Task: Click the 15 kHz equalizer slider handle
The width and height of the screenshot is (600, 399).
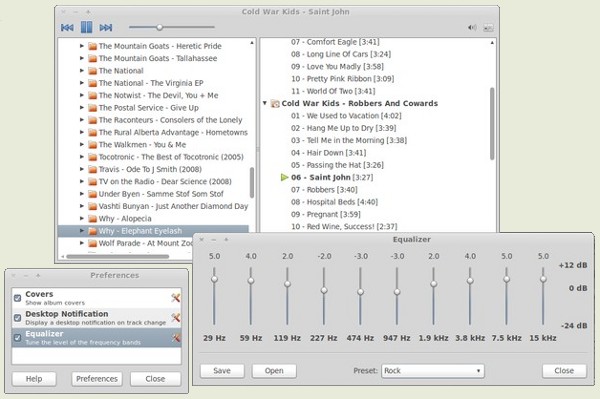Action: [543, 279]
